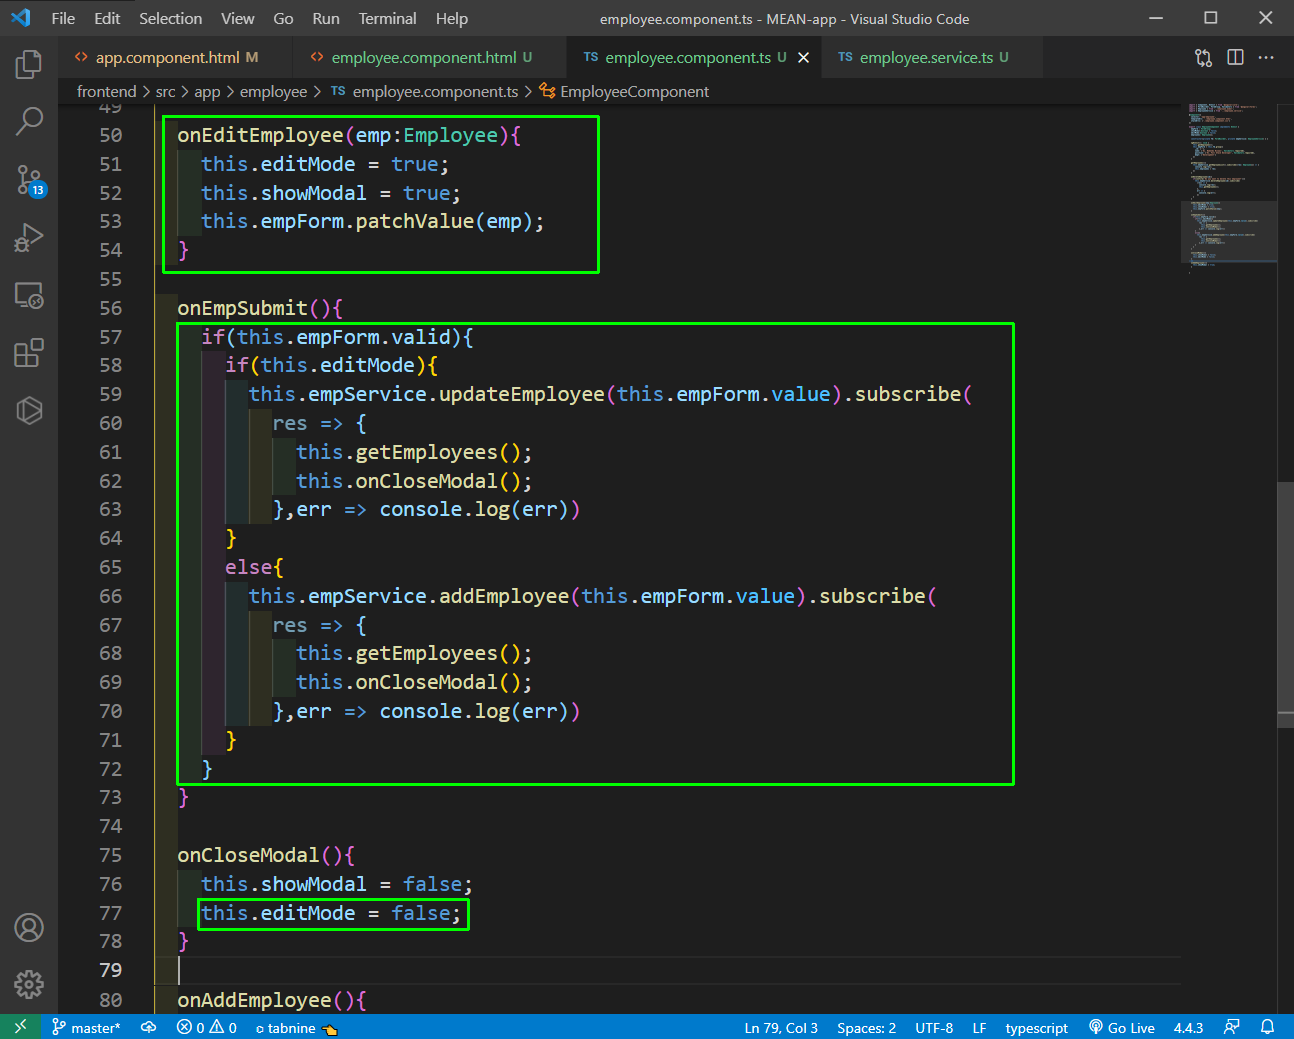Switch to the app.component.html tab

[x=175, y=58]
